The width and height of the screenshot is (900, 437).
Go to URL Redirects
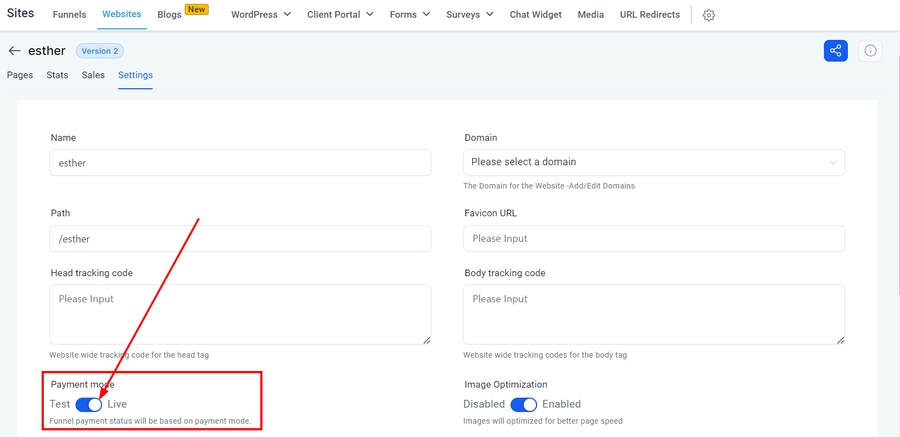coord(649,15)
